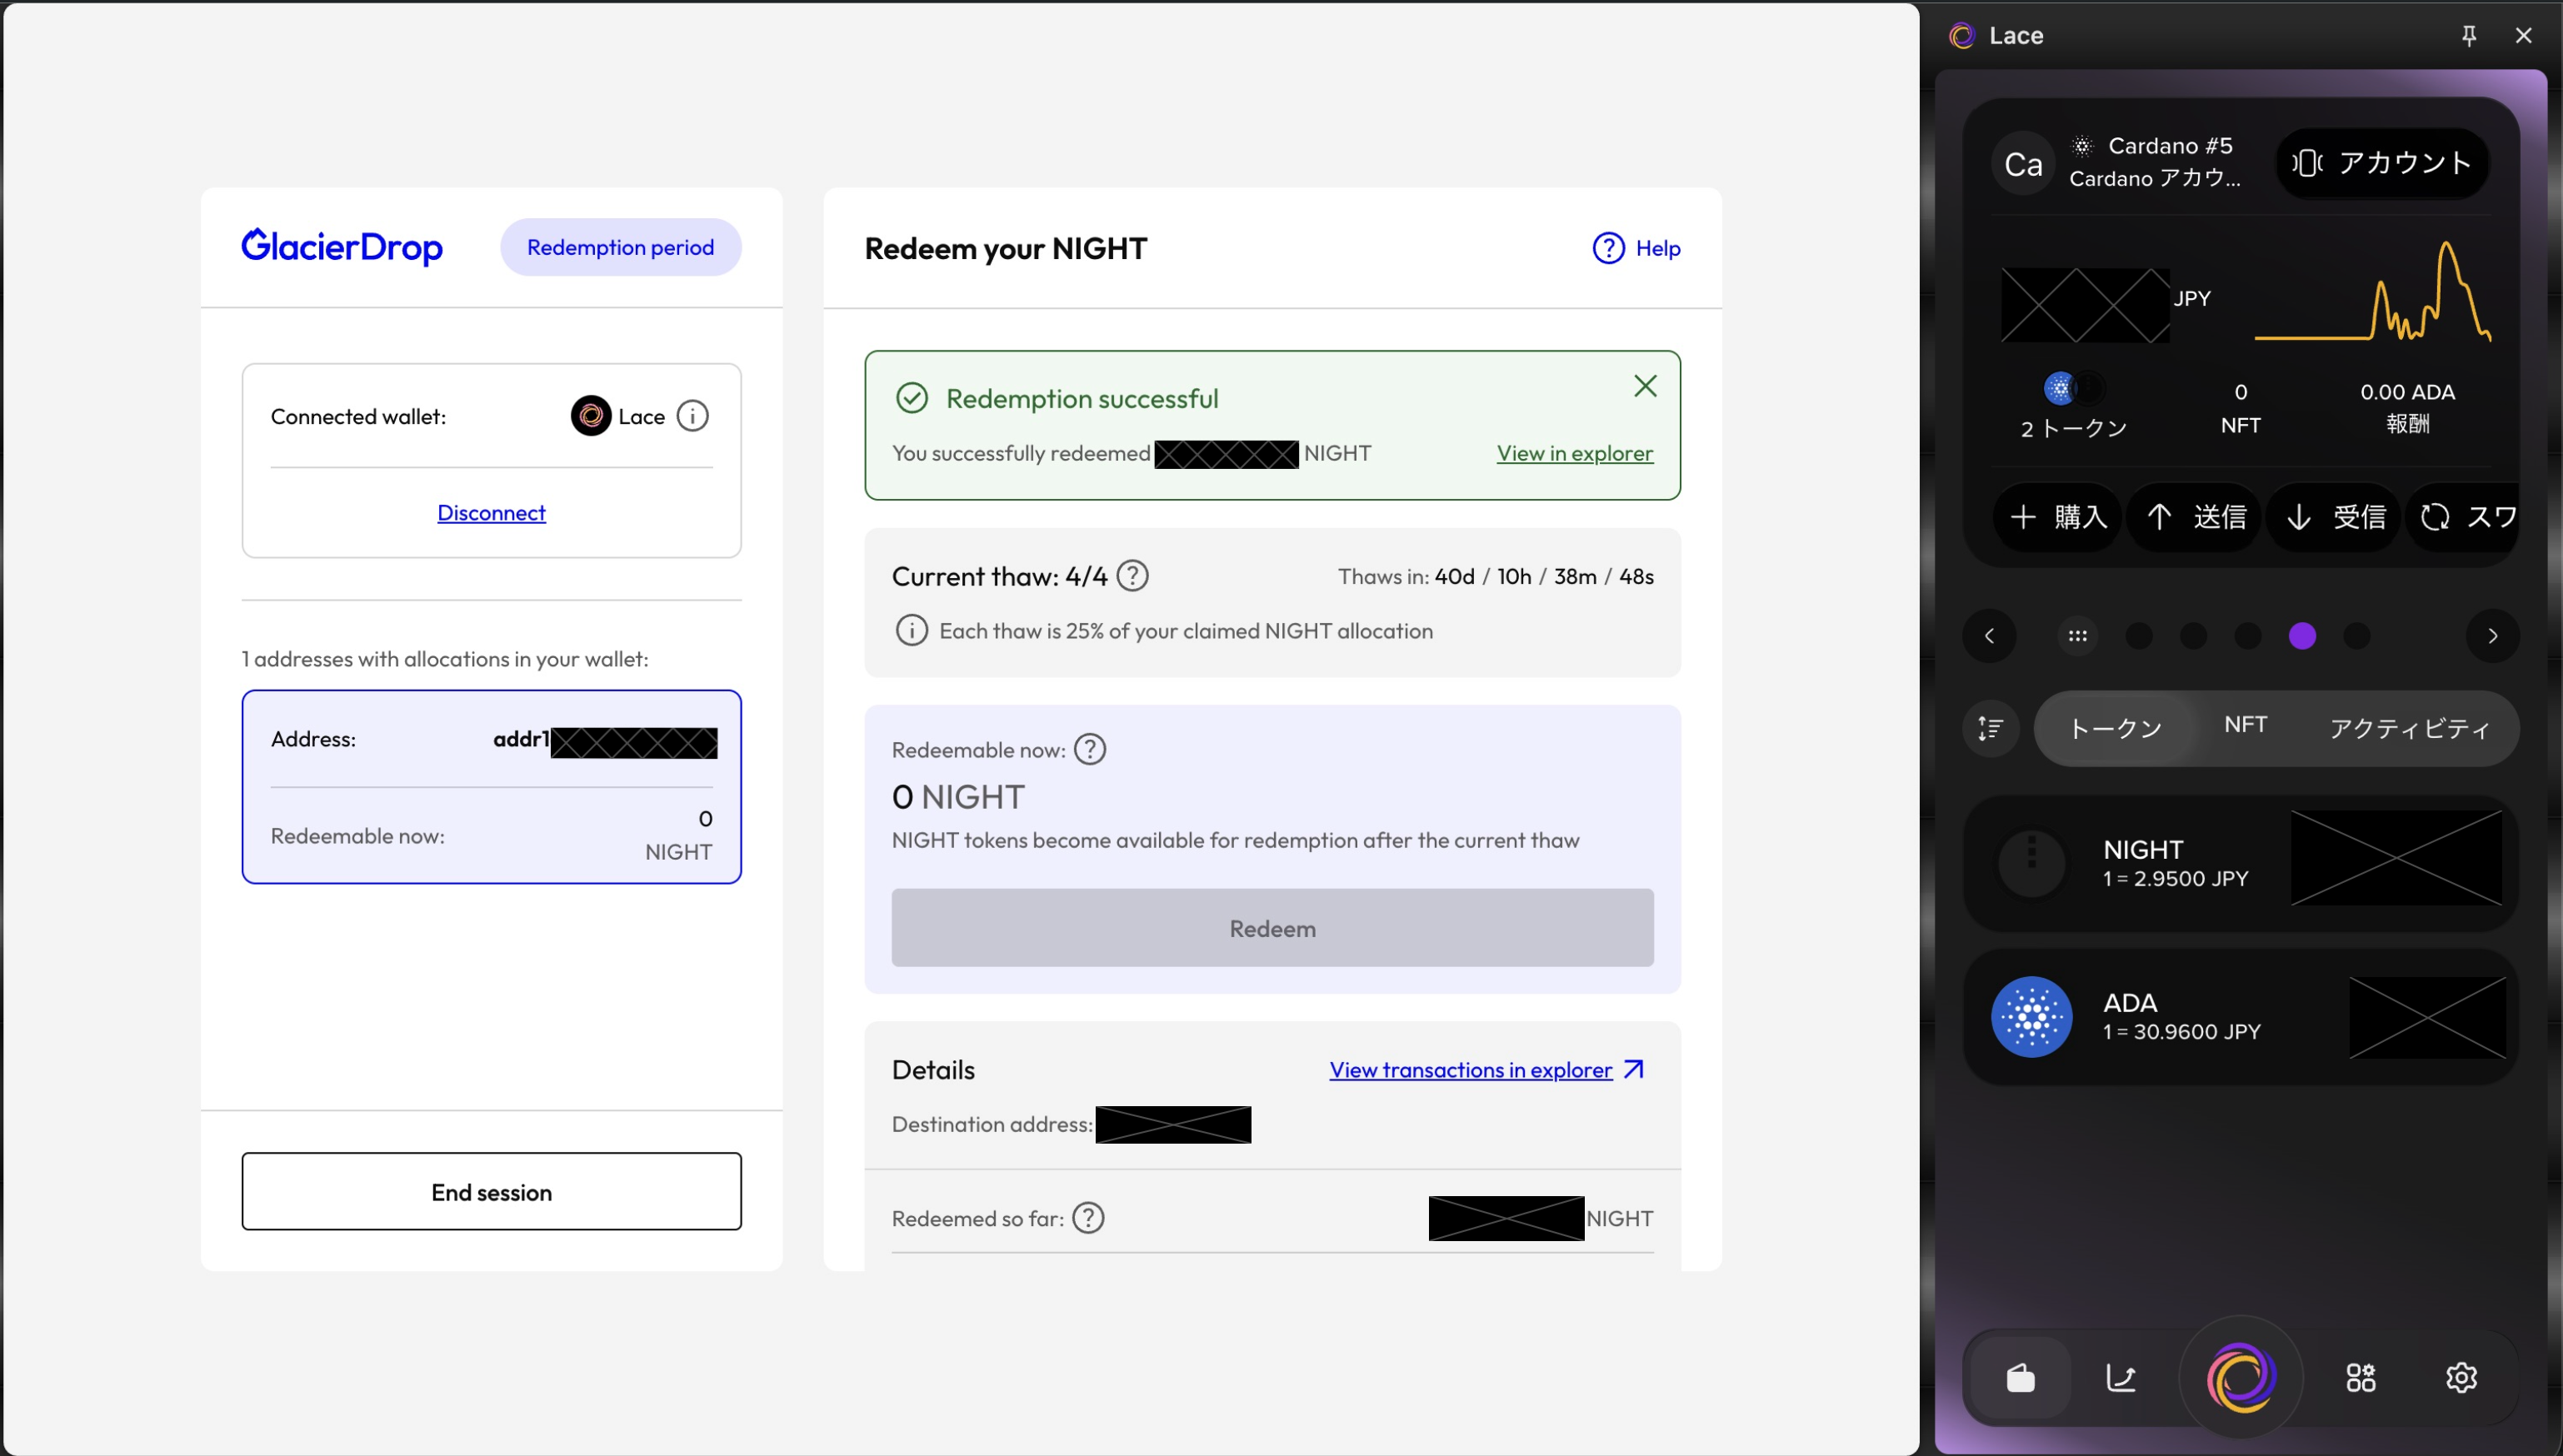This screenshot has width=2563, height=1456.
Task: Go to previous wallet account arrow
Action: click(1989, 636)
